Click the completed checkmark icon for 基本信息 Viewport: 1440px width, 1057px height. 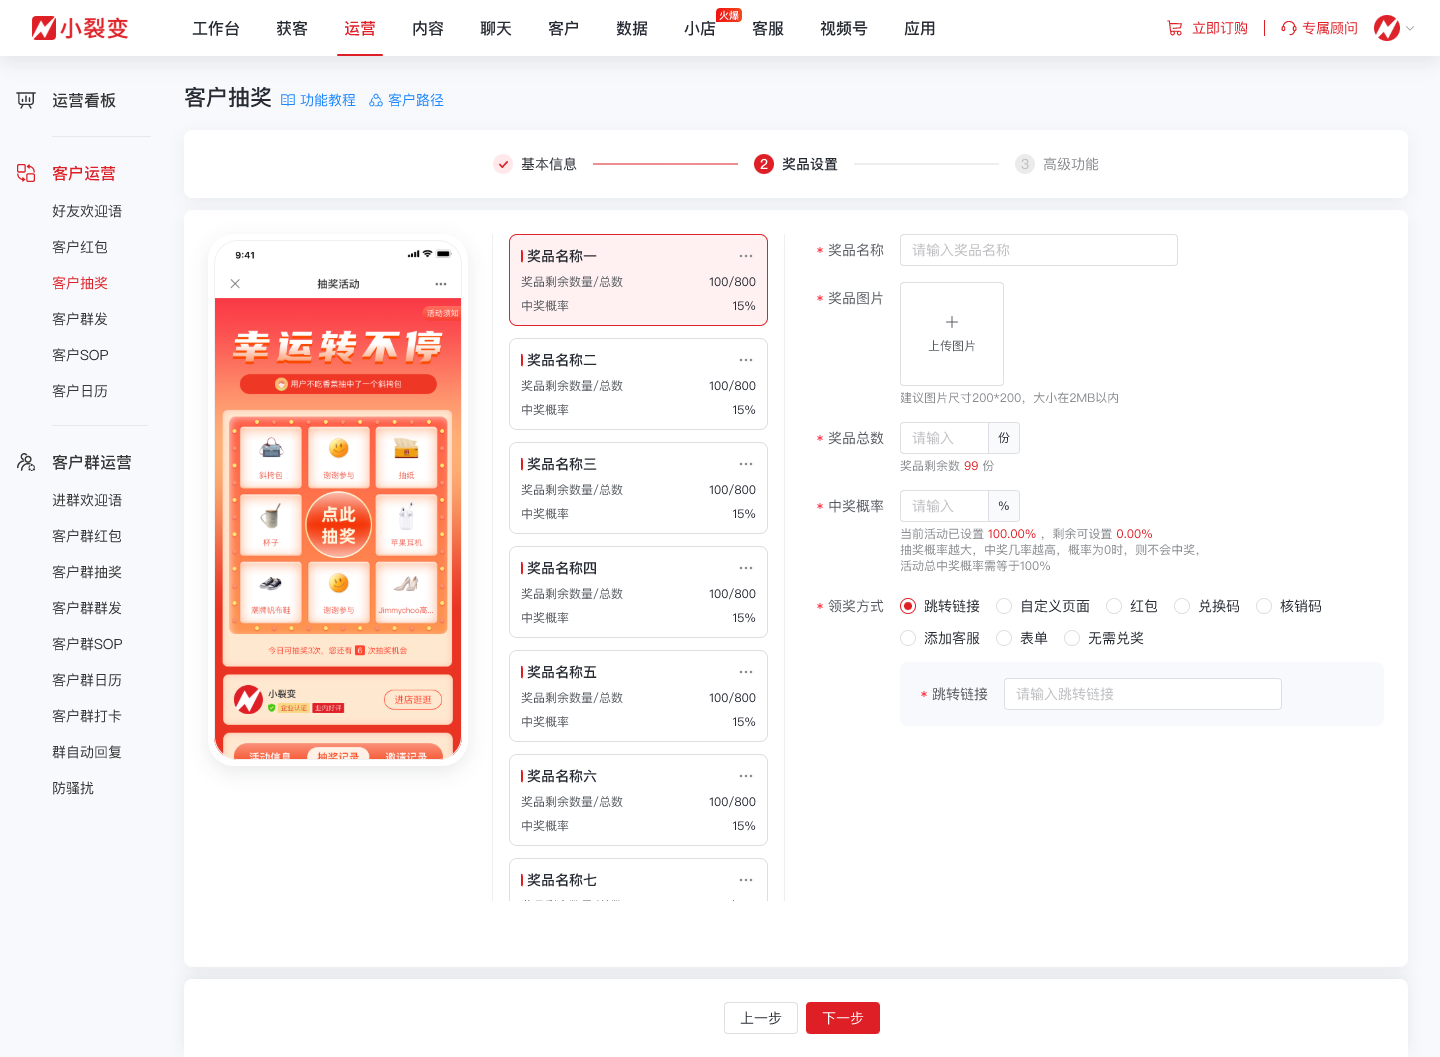(503, 164)
